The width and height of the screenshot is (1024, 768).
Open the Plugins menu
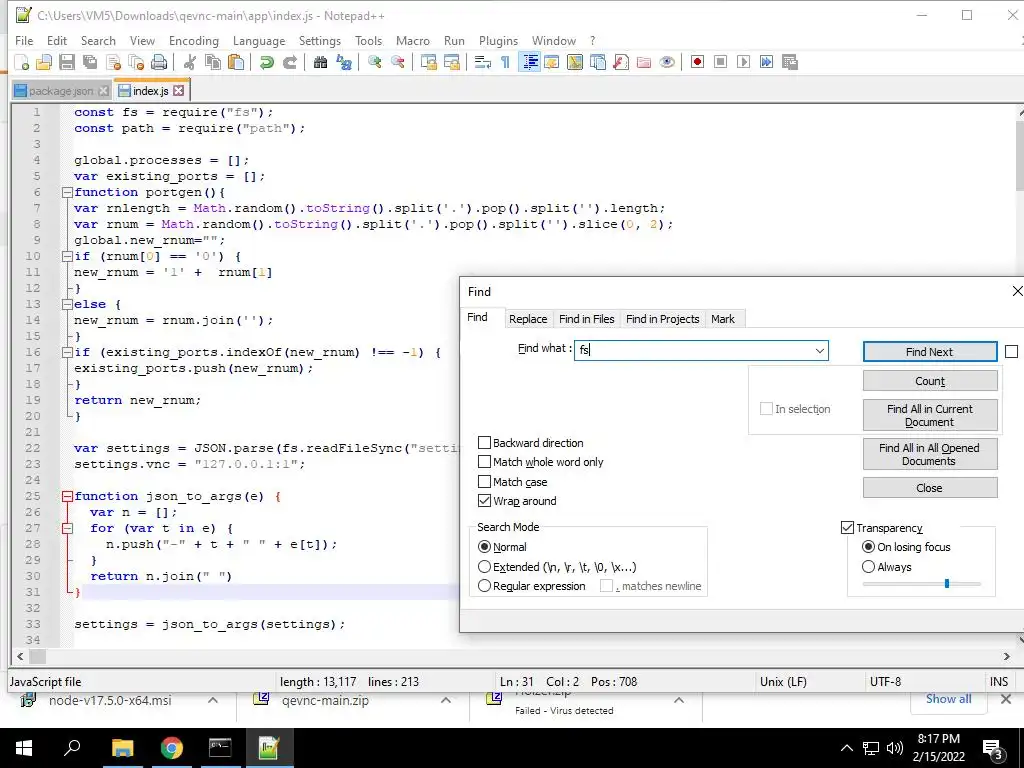(498, 40)
